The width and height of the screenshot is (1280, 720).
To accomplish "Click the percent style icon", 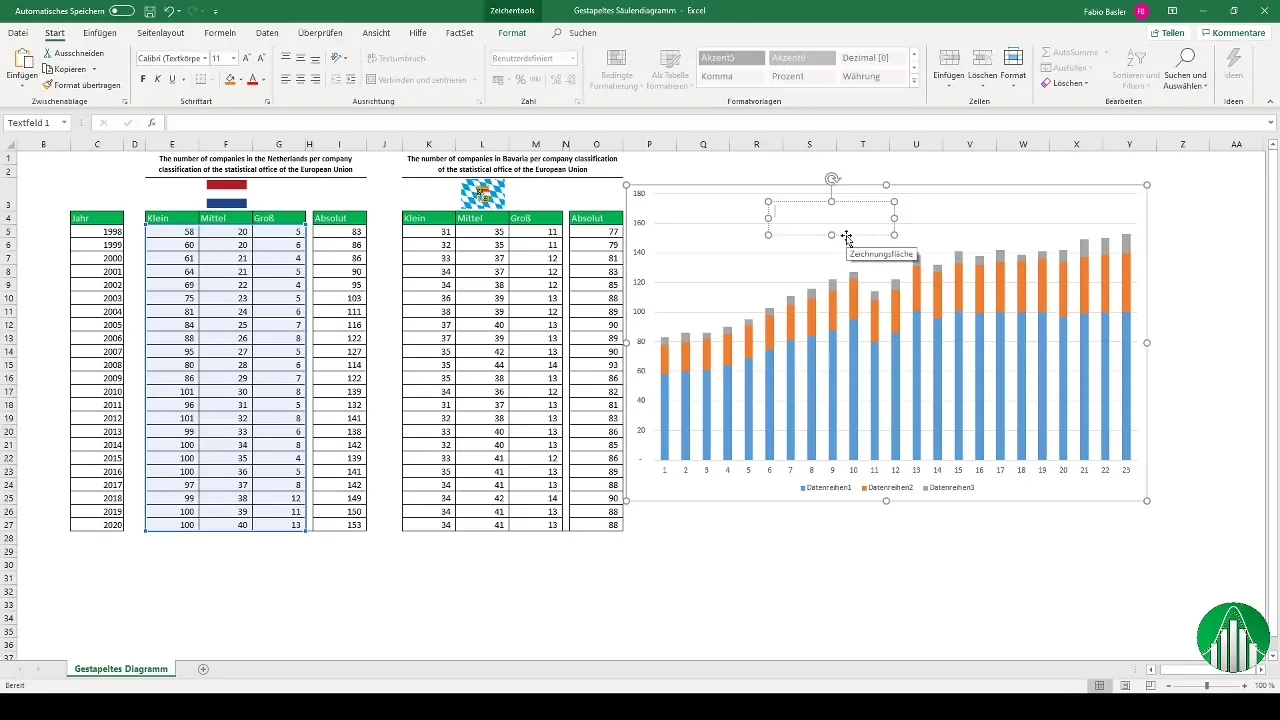I will [518, 79].
